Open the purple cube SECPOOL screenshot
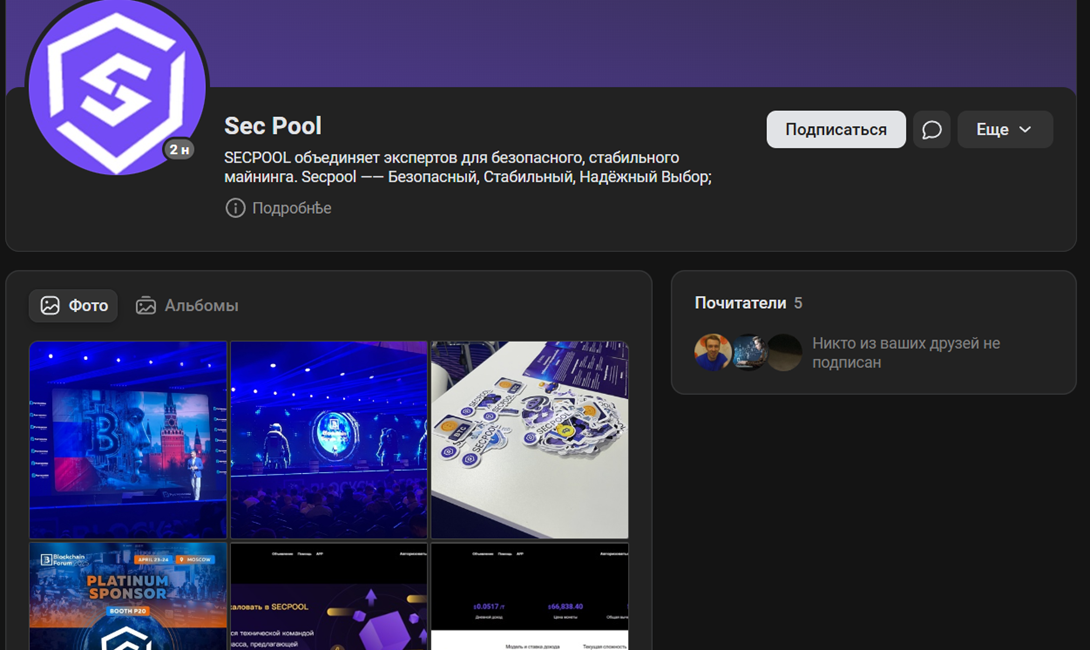The width and height of the screenshot is (1090, 650). coord(329,597)
